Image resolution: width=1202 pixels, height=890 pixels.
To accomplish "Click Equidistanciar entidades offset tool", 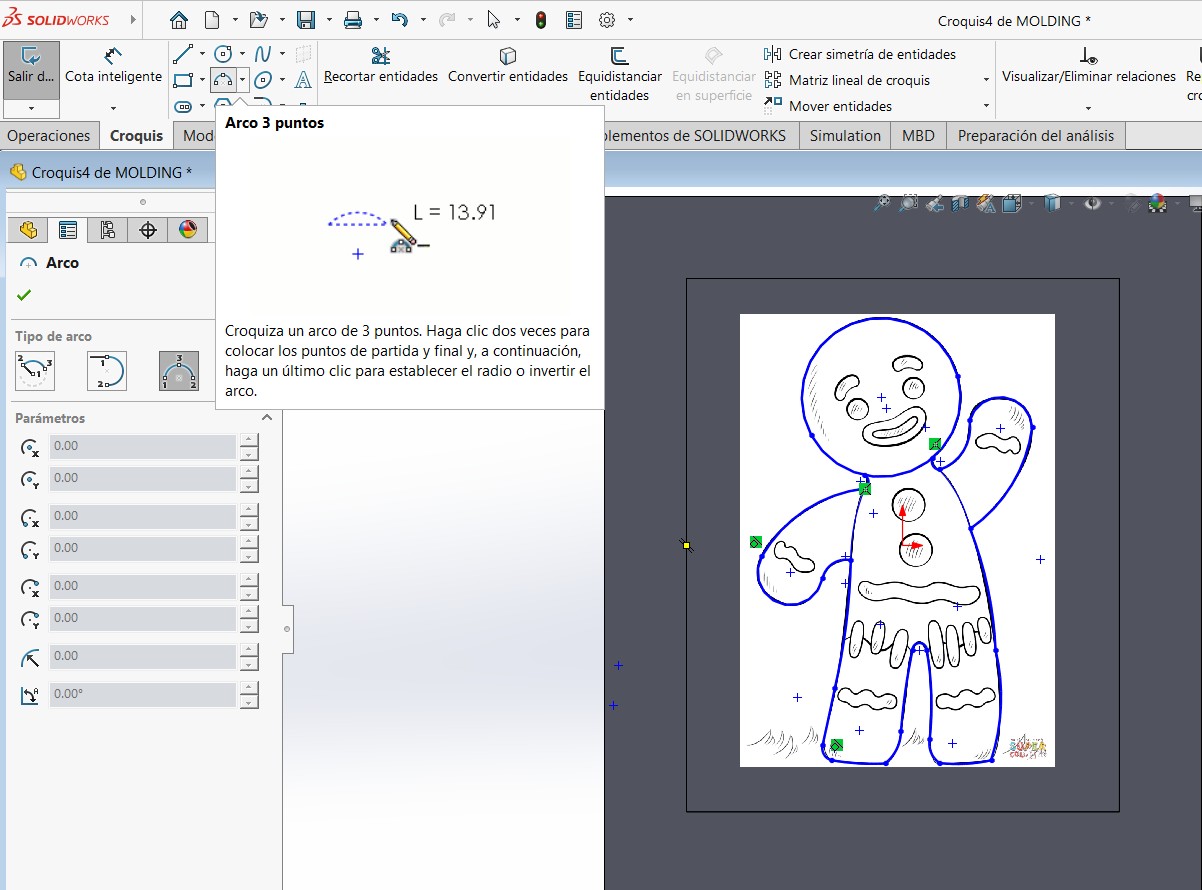I will 620,75.
